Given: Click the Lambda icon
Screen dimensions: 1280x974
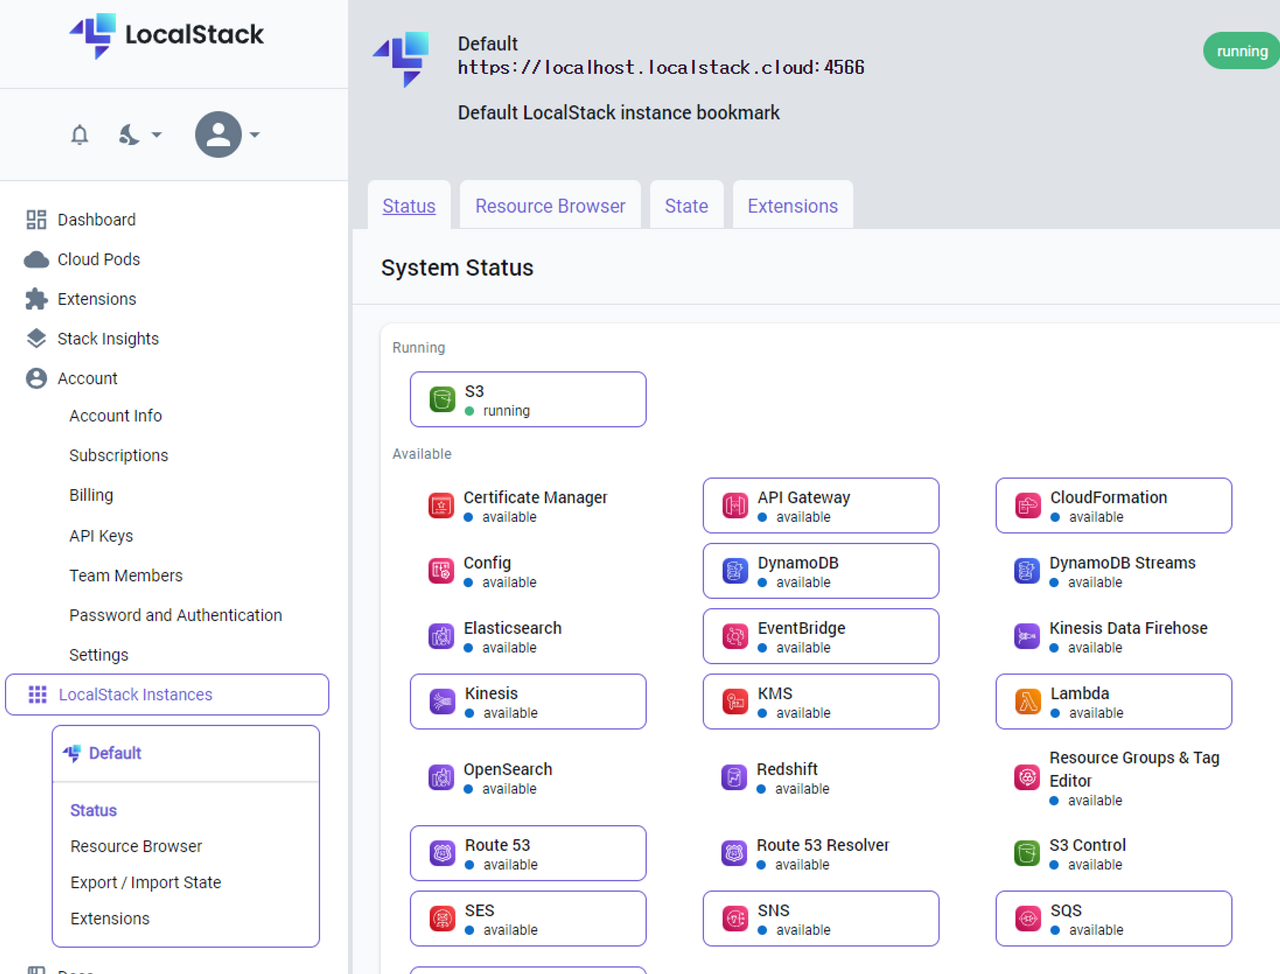Looking at the screenshot, I should click(1028, 702).
